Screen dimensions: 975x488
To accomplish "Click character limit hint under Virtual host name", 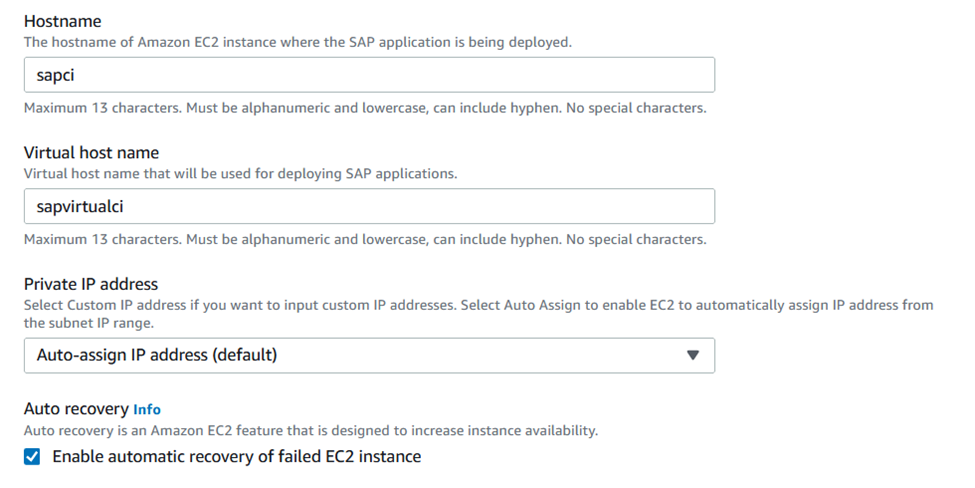I will pyautogui.click(x=365, y=239).
